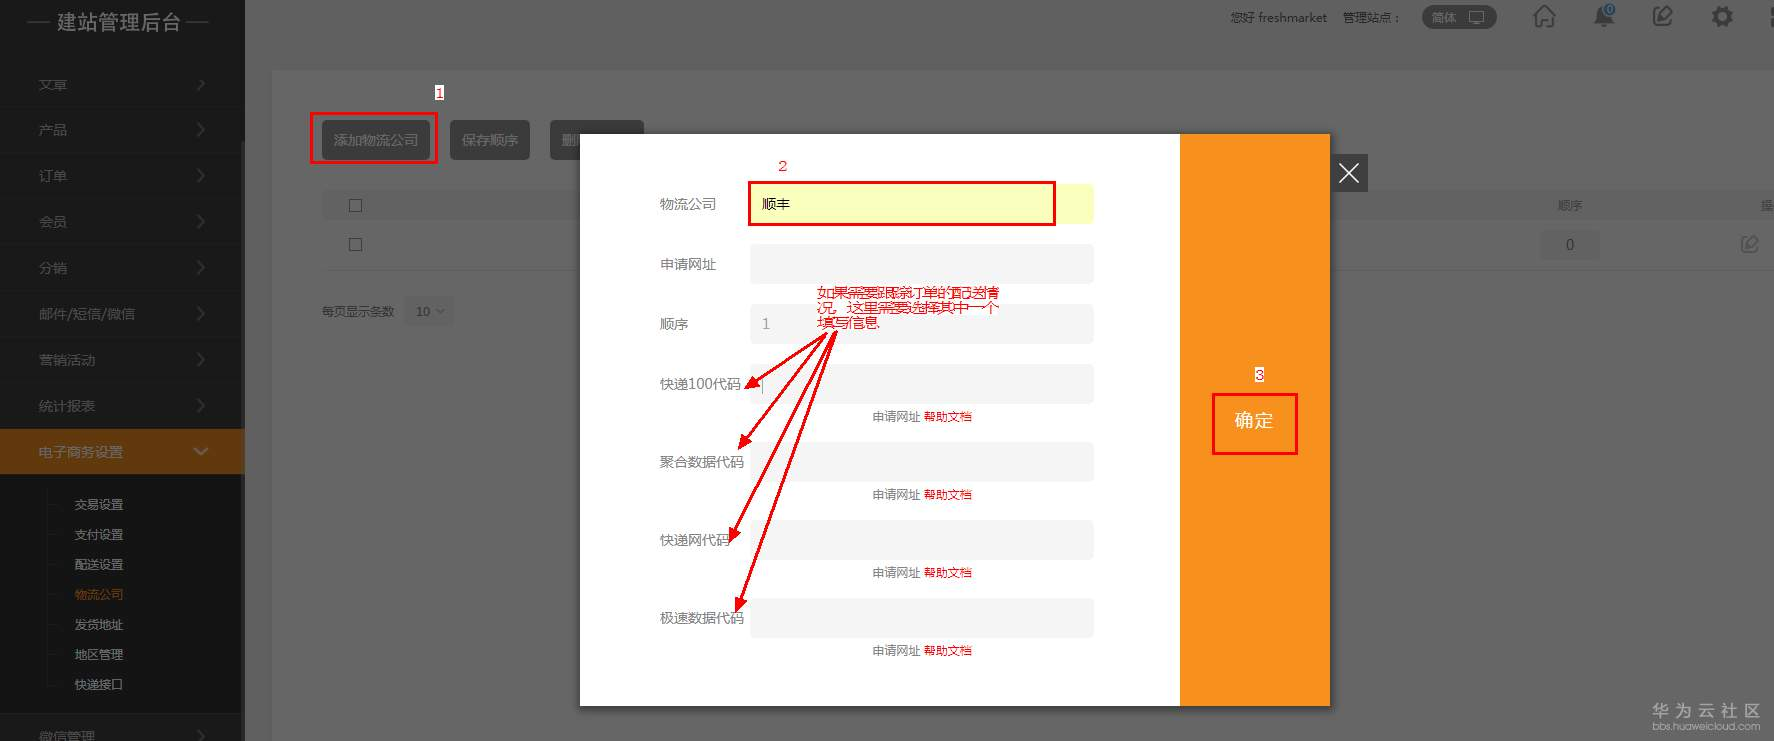Tick the table header select-all checkbox

click(355, 205)
